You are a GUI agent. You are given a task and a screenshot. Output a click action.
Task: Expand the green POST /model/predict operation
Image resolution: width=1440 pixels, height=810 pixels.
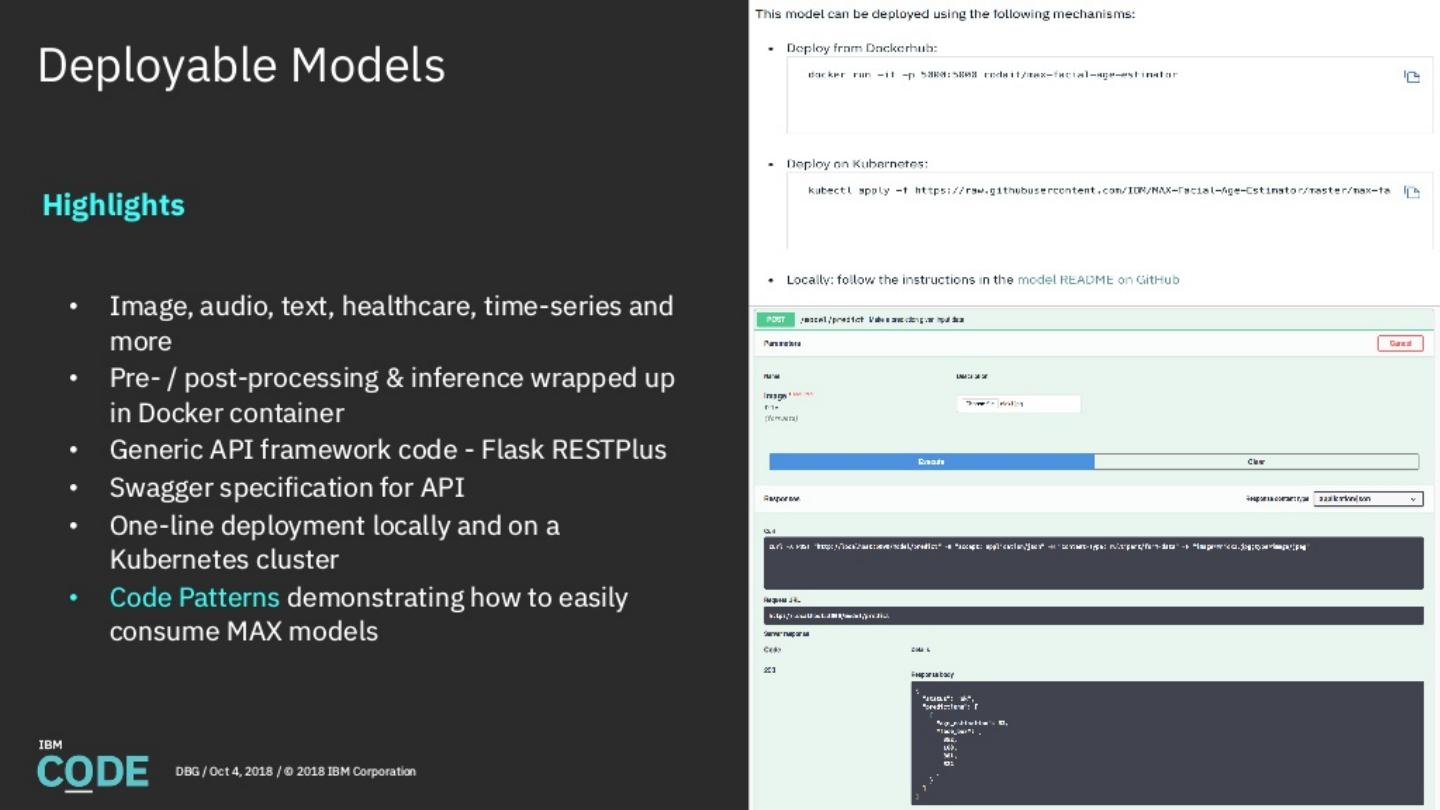point(1094,319)
